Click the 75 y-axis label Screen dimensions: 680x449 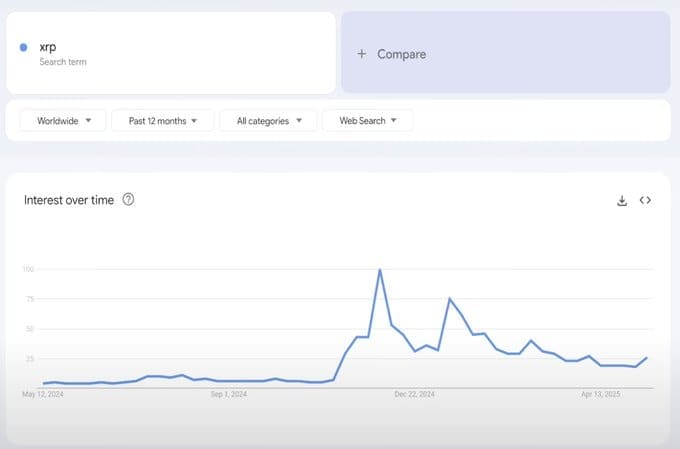pyautogui.click(x=29, y=299)
